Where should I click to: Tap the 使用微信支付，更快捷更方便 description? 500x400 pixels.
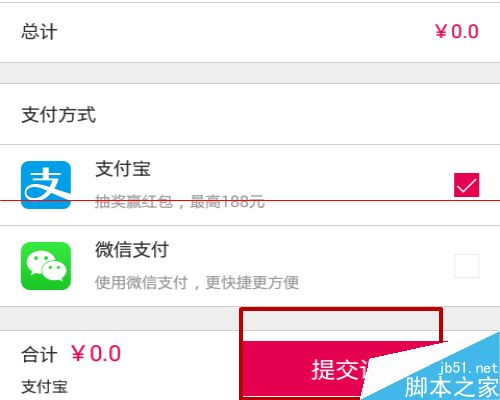(197, 282)
